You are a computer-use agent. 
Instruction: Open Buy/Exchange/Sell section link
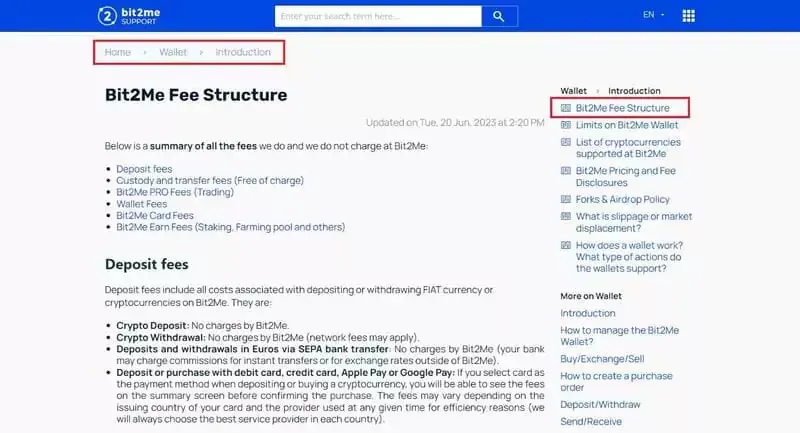coord(603,359)
